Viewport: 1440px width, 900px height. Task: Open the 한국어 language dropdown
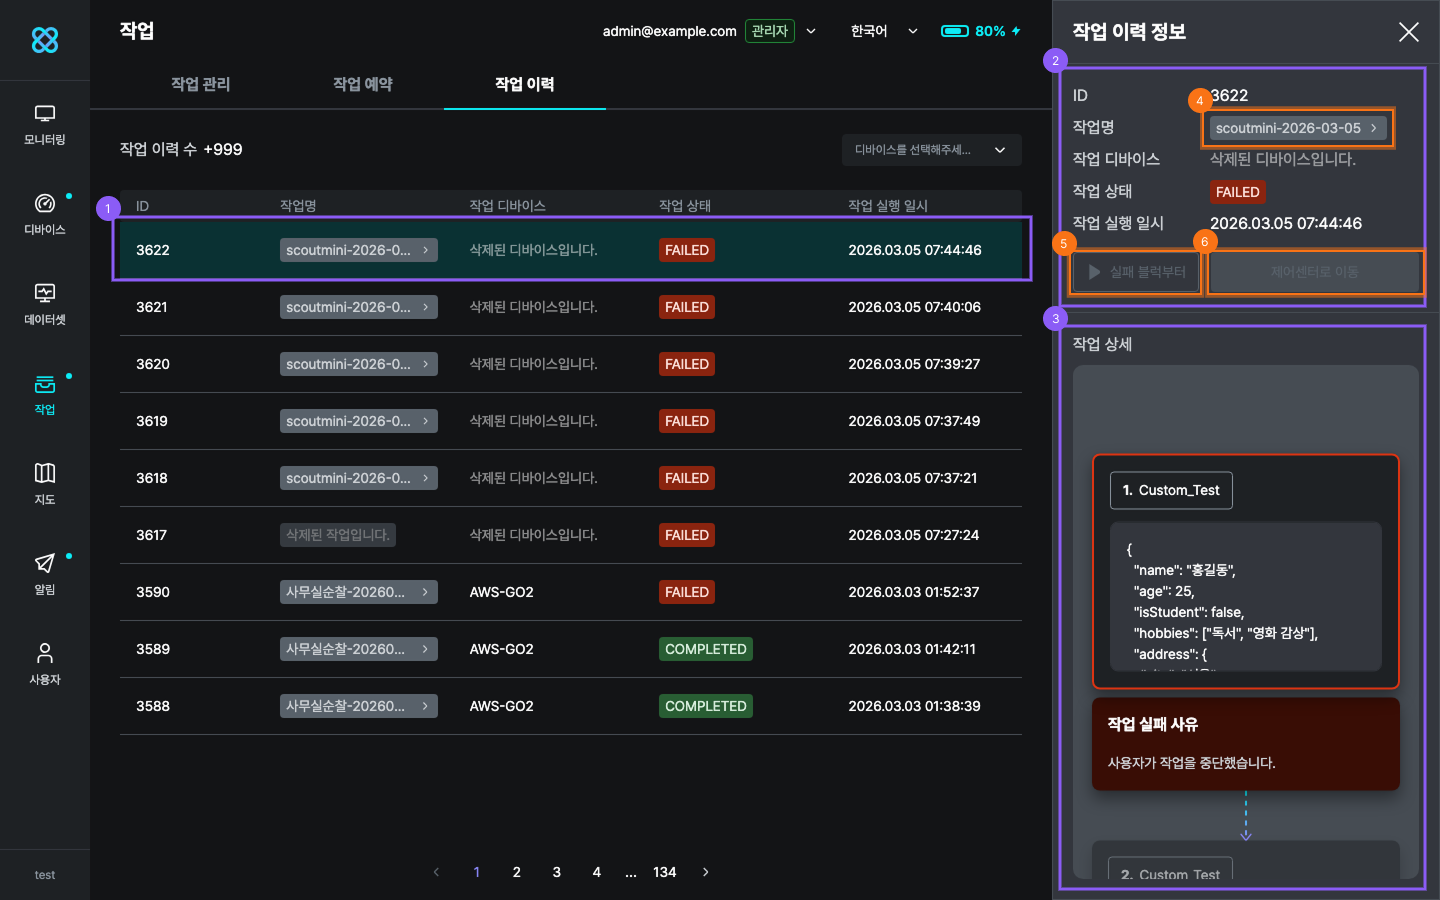tap(883, 31)
